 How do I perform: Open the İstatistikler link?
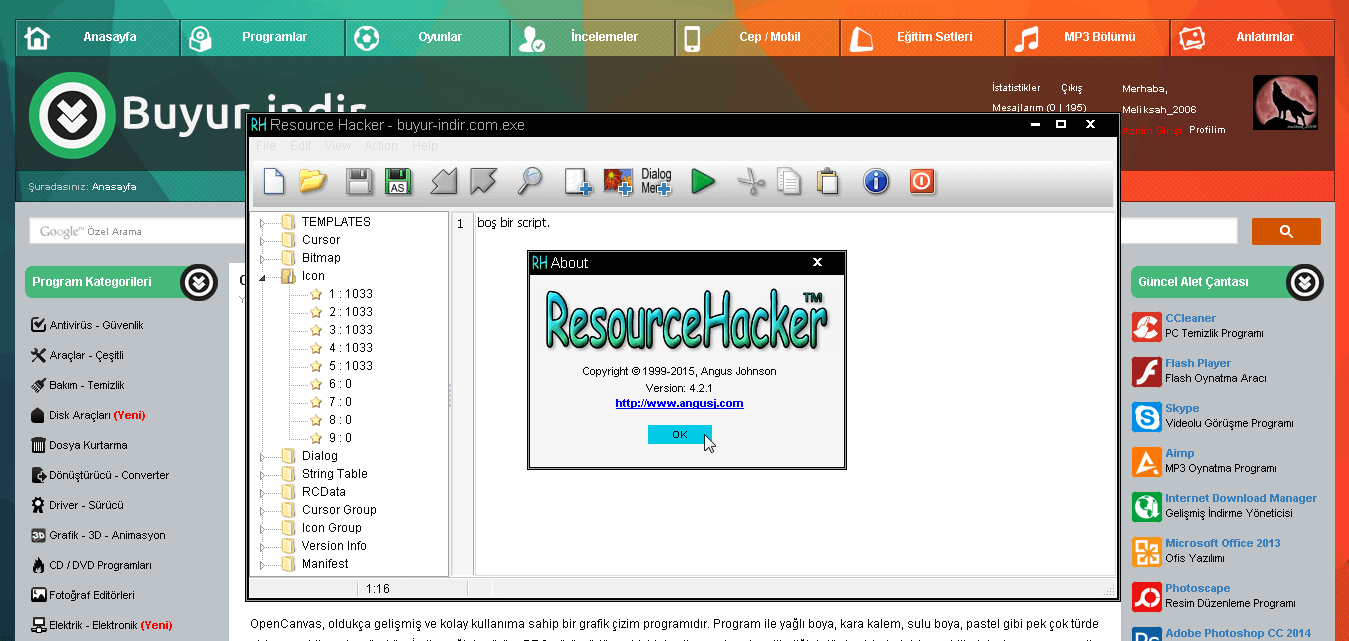(x=1016, y=88)
